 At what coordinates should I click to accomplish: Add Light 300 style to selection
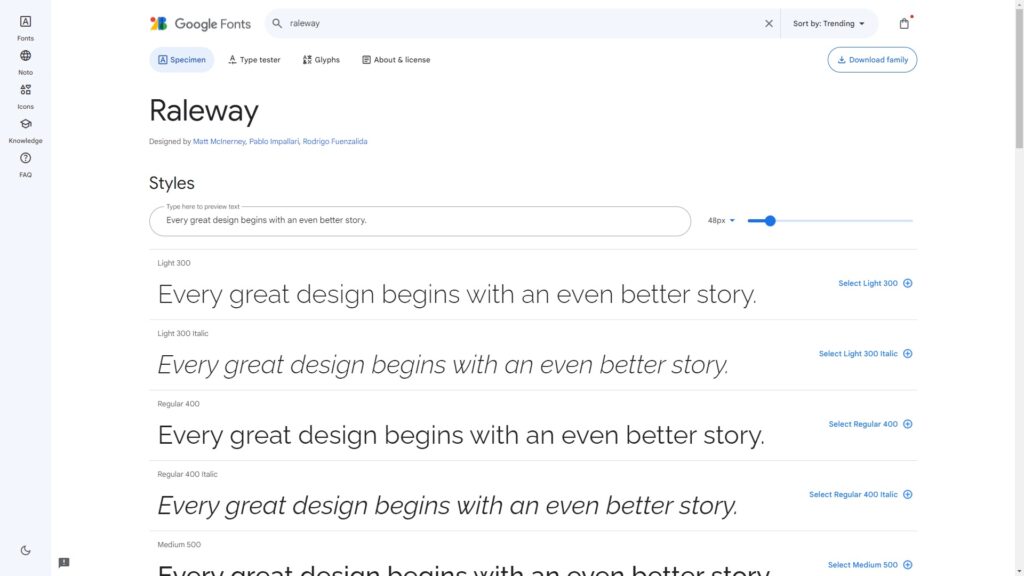874,283
